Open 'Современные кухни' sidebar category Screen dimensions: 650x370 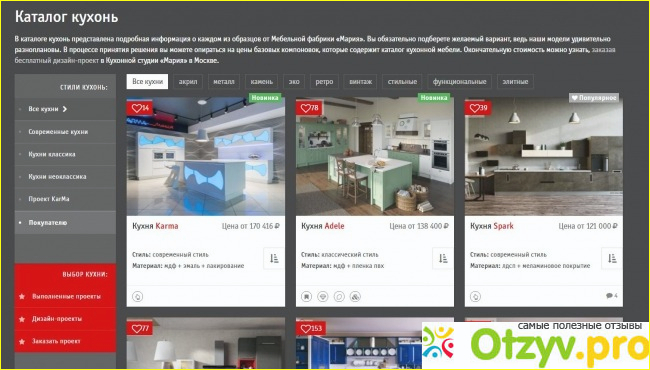pos(58,132)
